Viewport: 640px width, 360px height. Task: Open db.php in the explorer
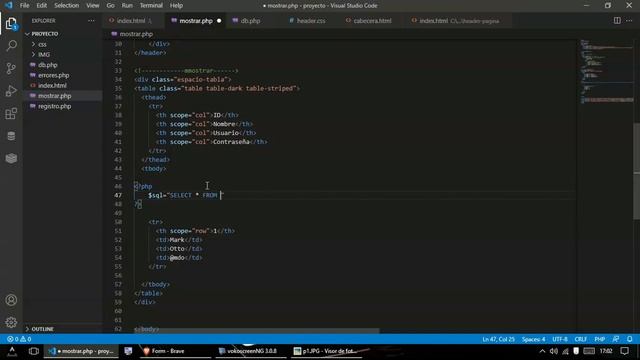click(47, 65)
